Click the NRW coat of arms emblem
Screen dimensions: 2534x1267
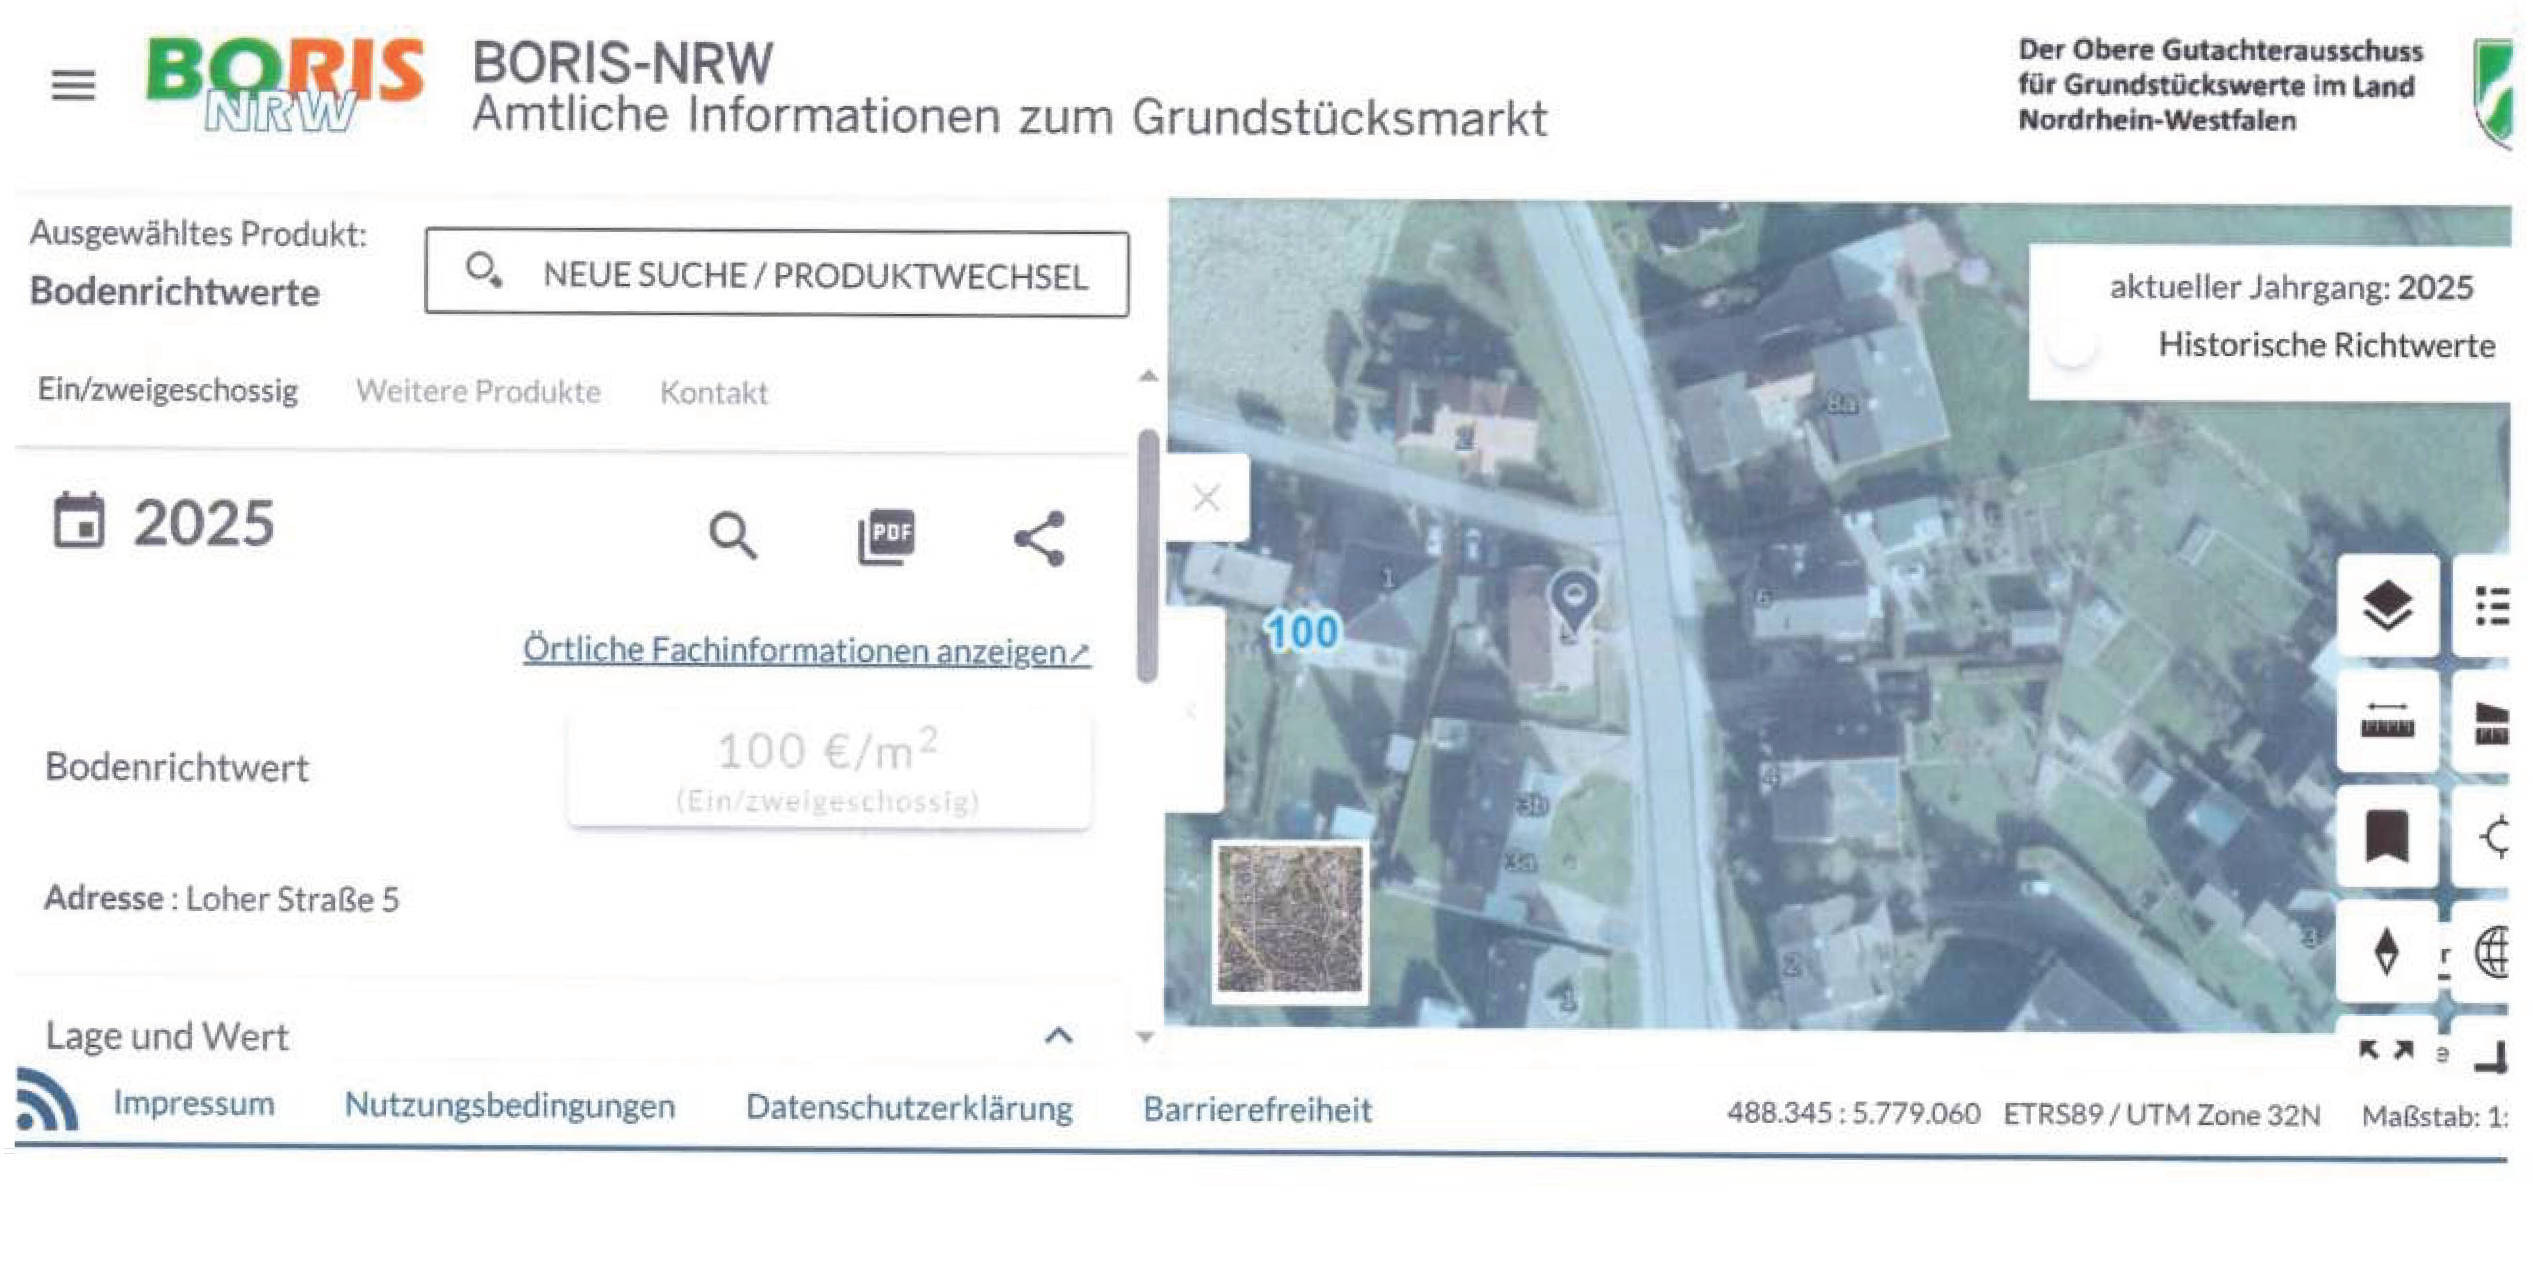click(2492, 92)
